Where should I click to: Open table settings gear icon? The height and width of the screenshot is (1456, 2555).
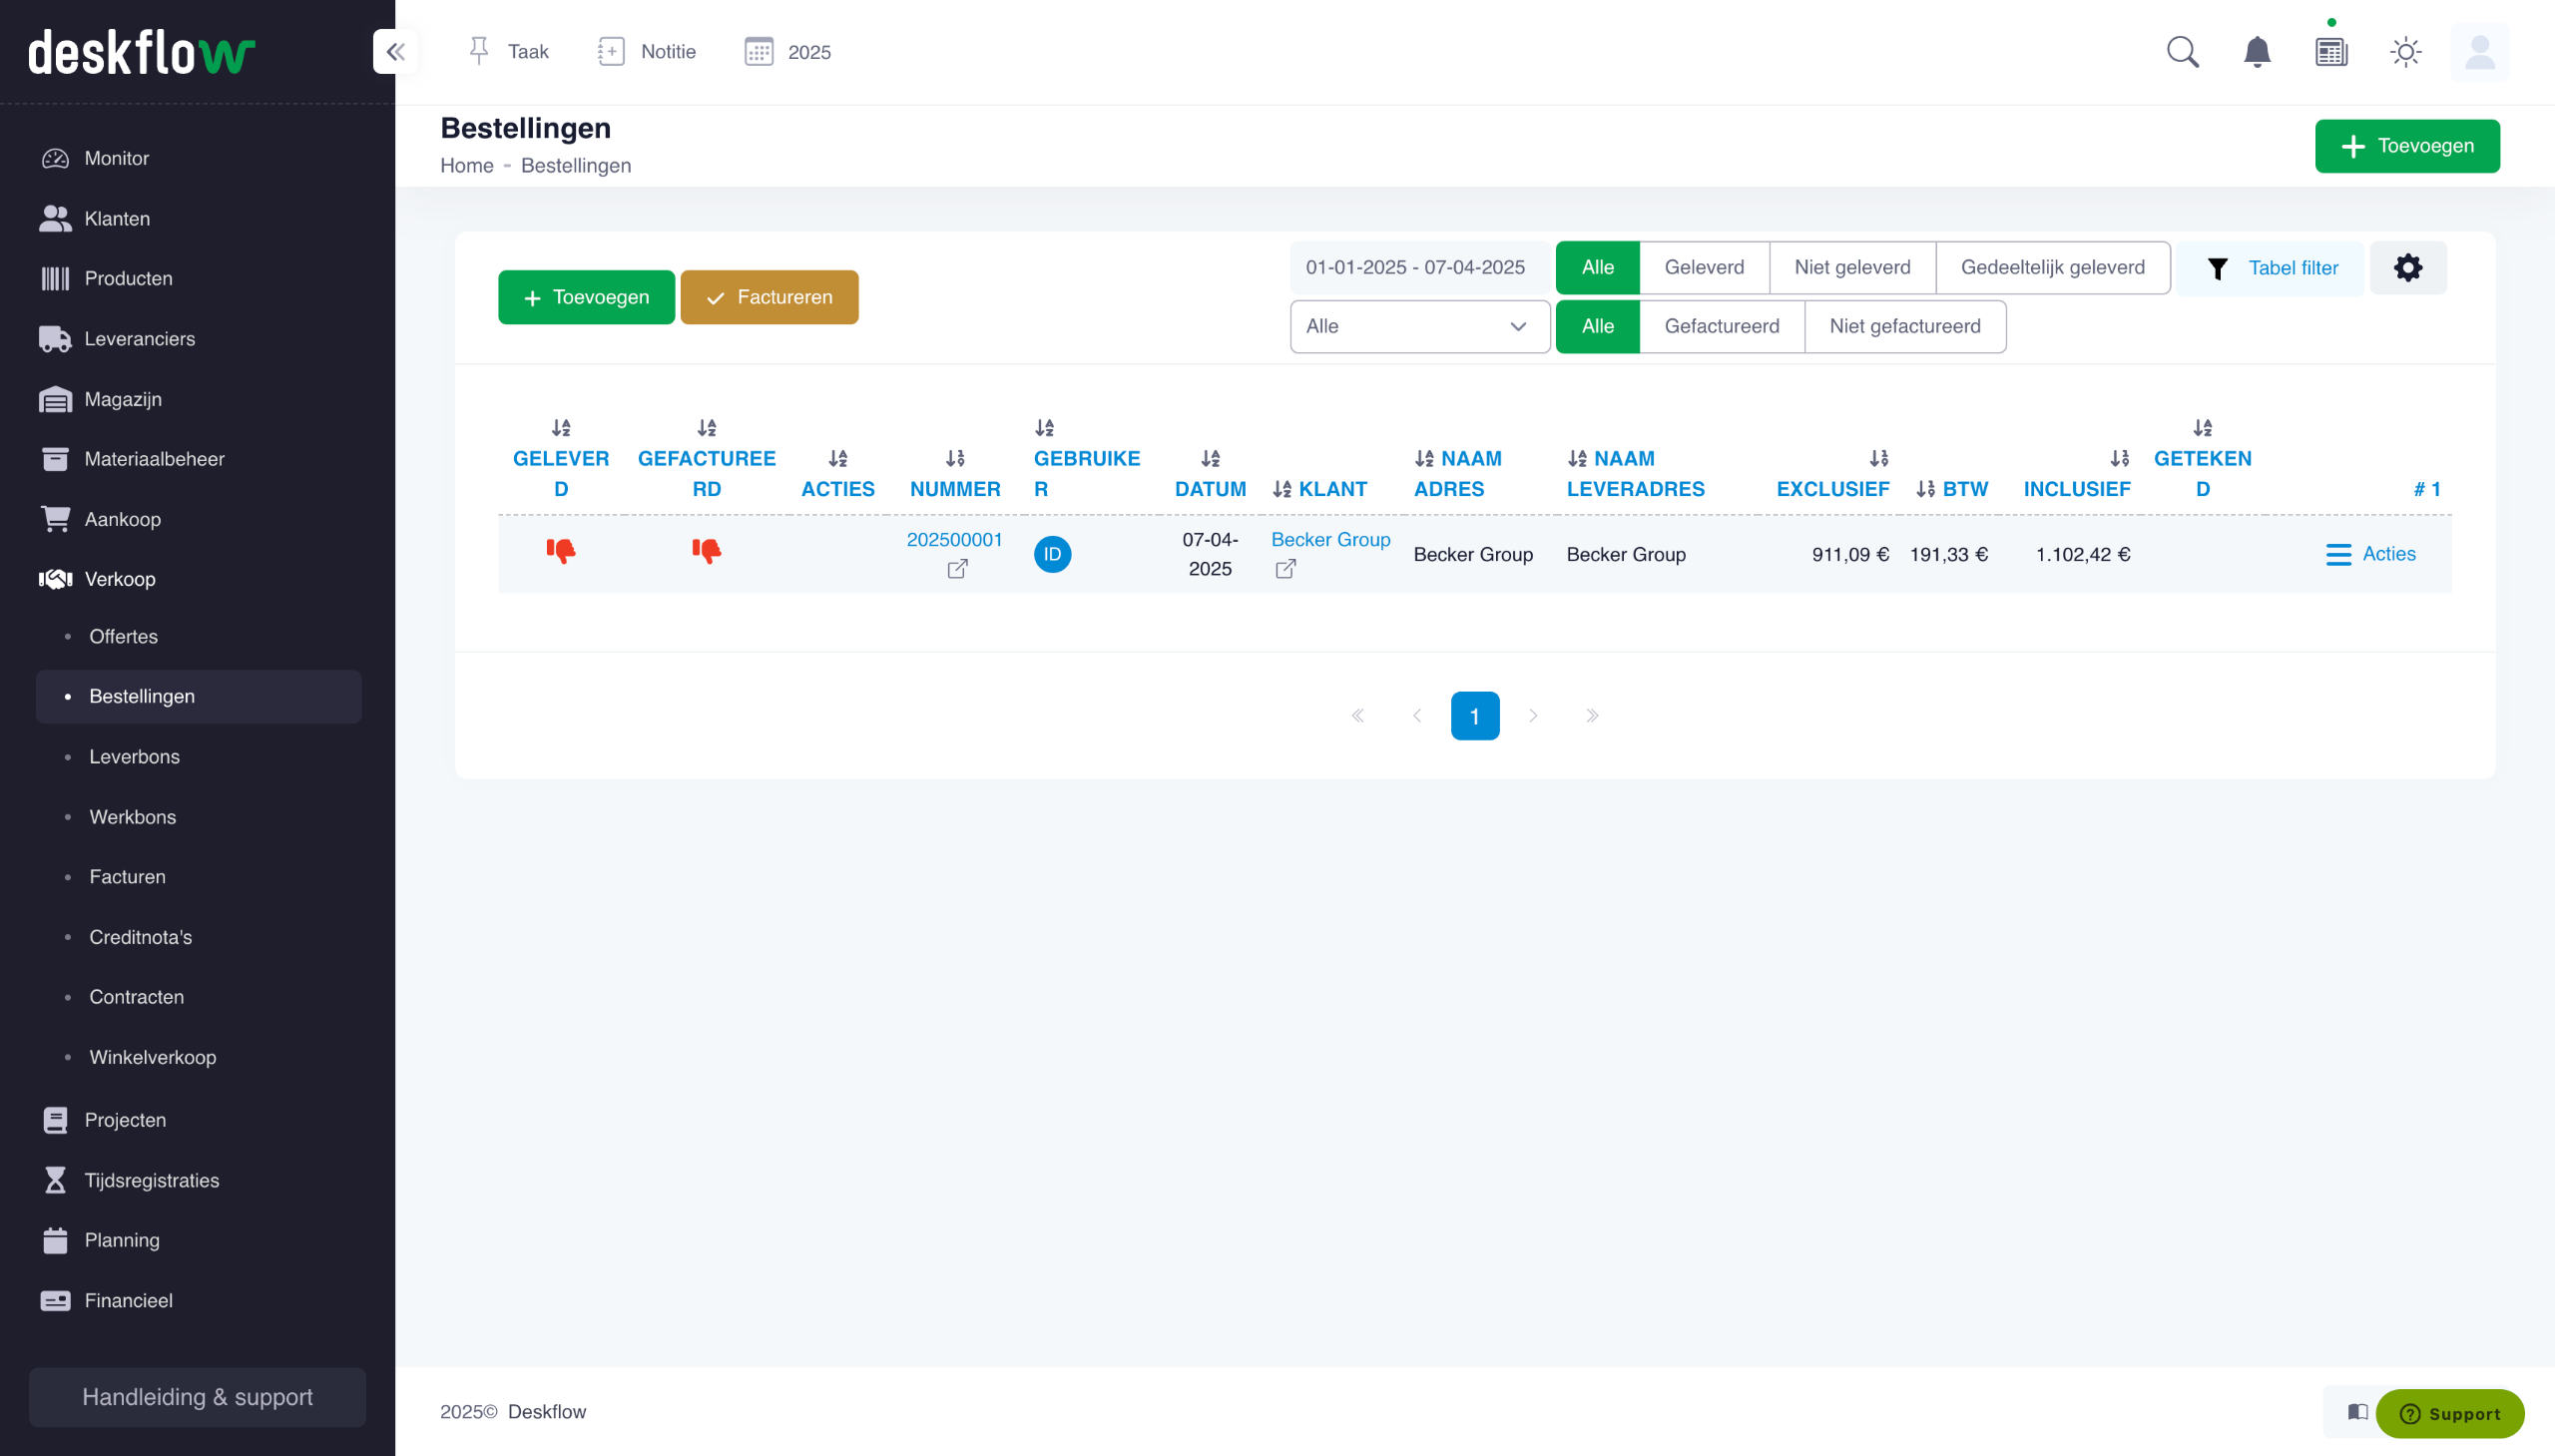pyautogui.click(x=2407, y=268)
